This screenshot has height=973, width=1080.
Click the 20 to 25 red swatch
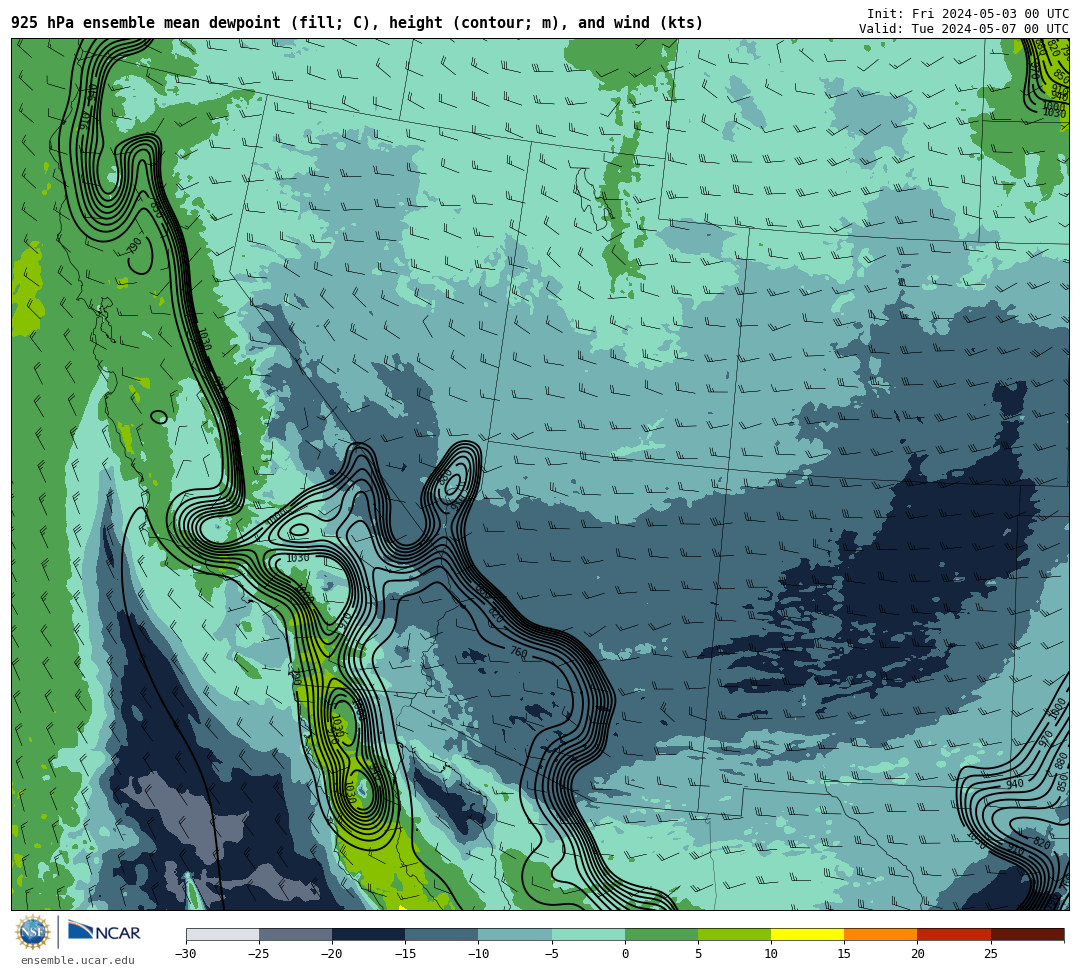click(954, 934)
